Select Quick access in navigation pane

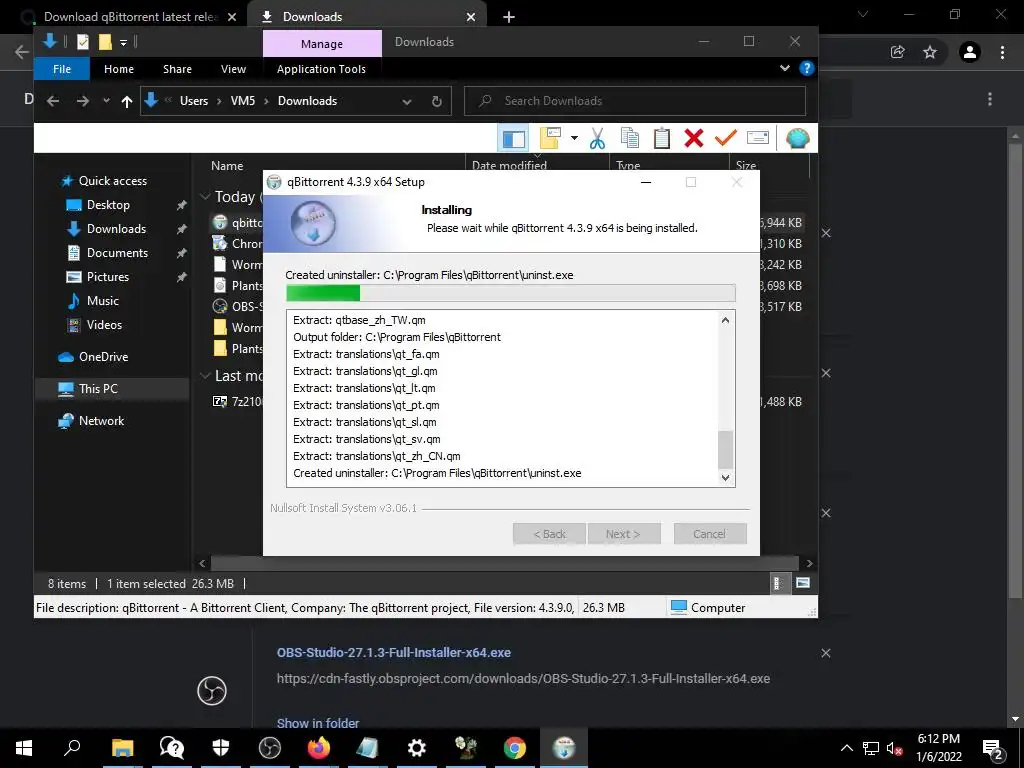point(112,181)
